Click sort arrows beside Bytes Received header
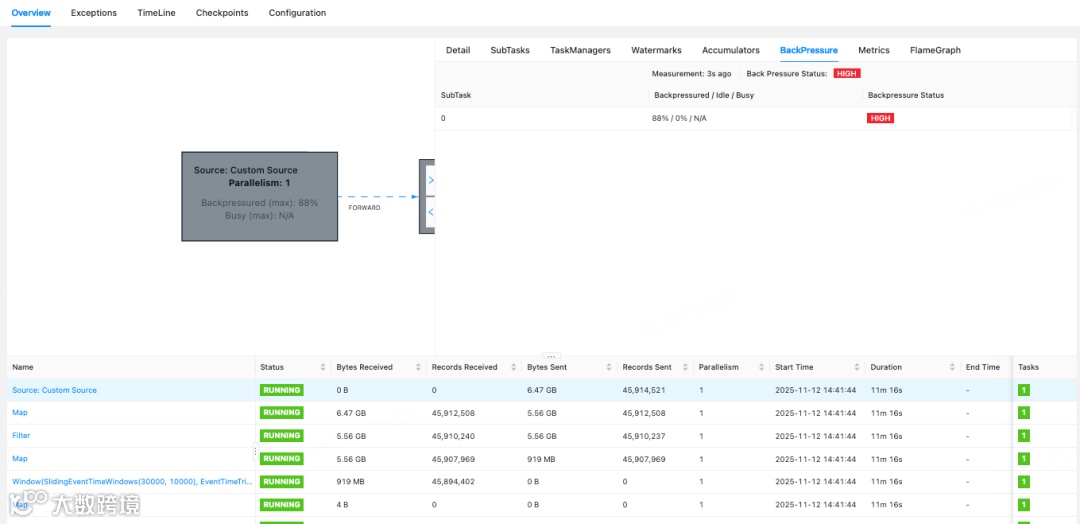Screen dimensions: 1080x524 click(418, 368)
